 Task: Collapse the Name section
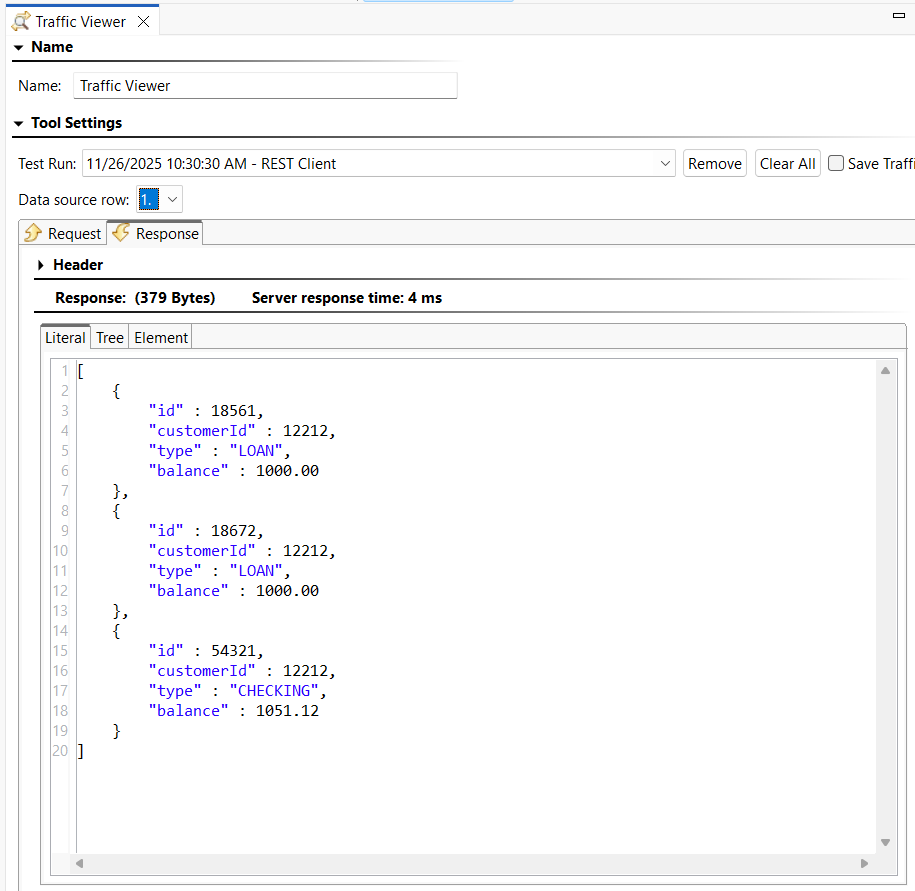(19, 47)
